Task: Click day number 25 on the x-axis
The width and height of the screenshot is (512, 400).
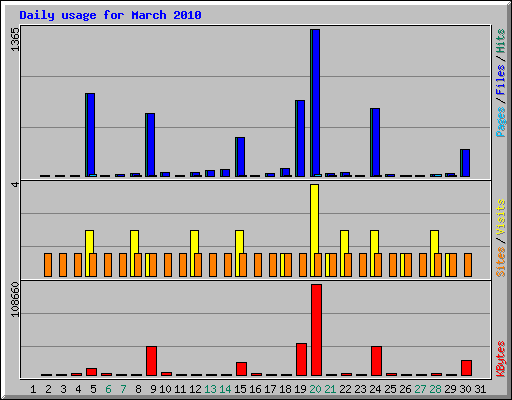Action: 390,389
